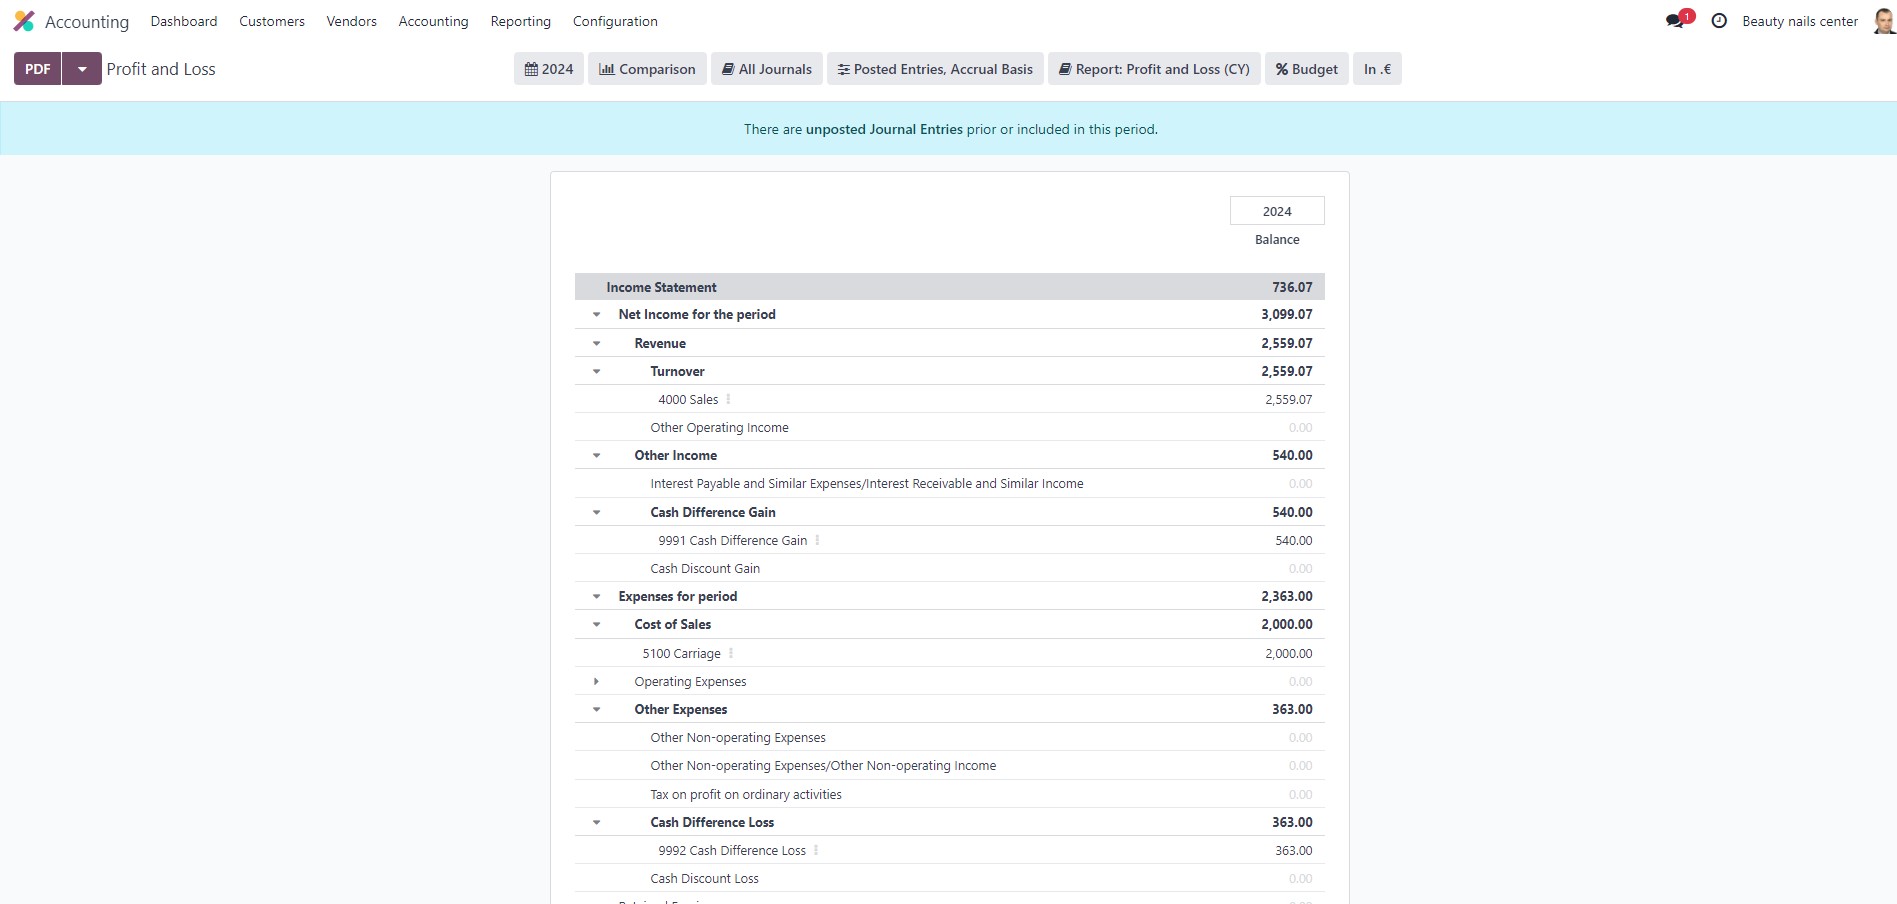This screenshot has width=1897, height=904.
Task: Open the Configuration menu
Action: [x=615, y=21]
